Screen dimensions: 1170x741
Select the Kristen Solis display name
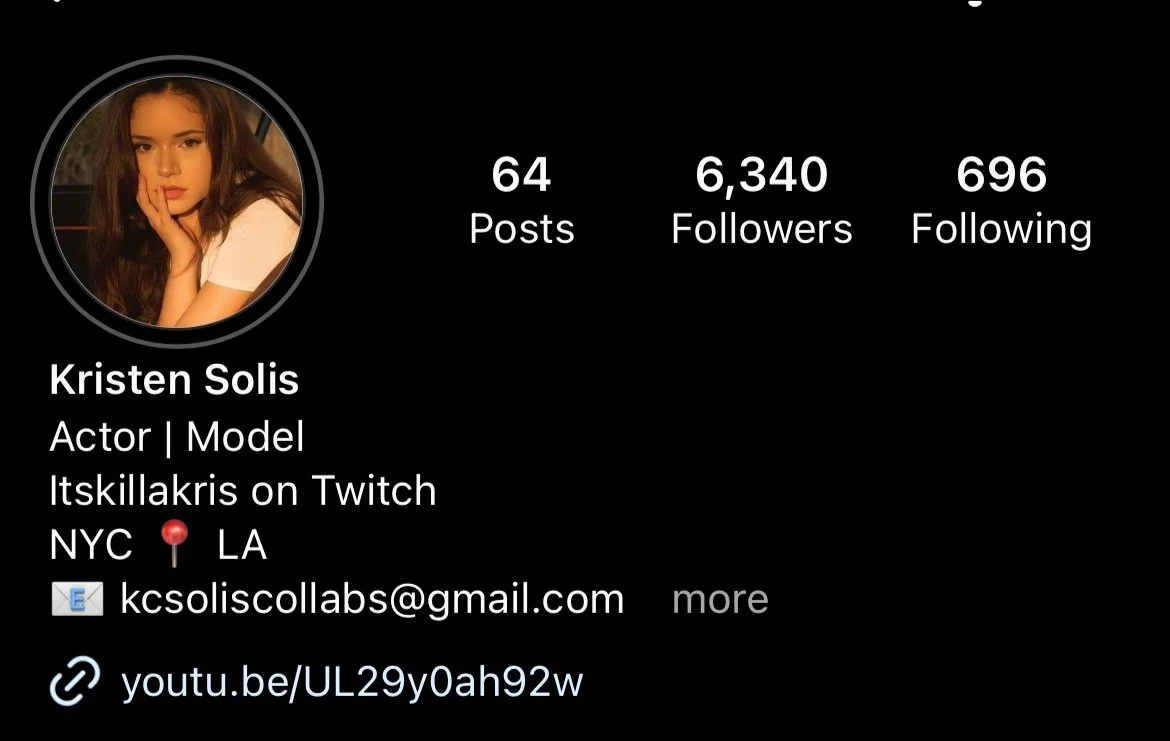pyautogui.click(x=174, y=379)
